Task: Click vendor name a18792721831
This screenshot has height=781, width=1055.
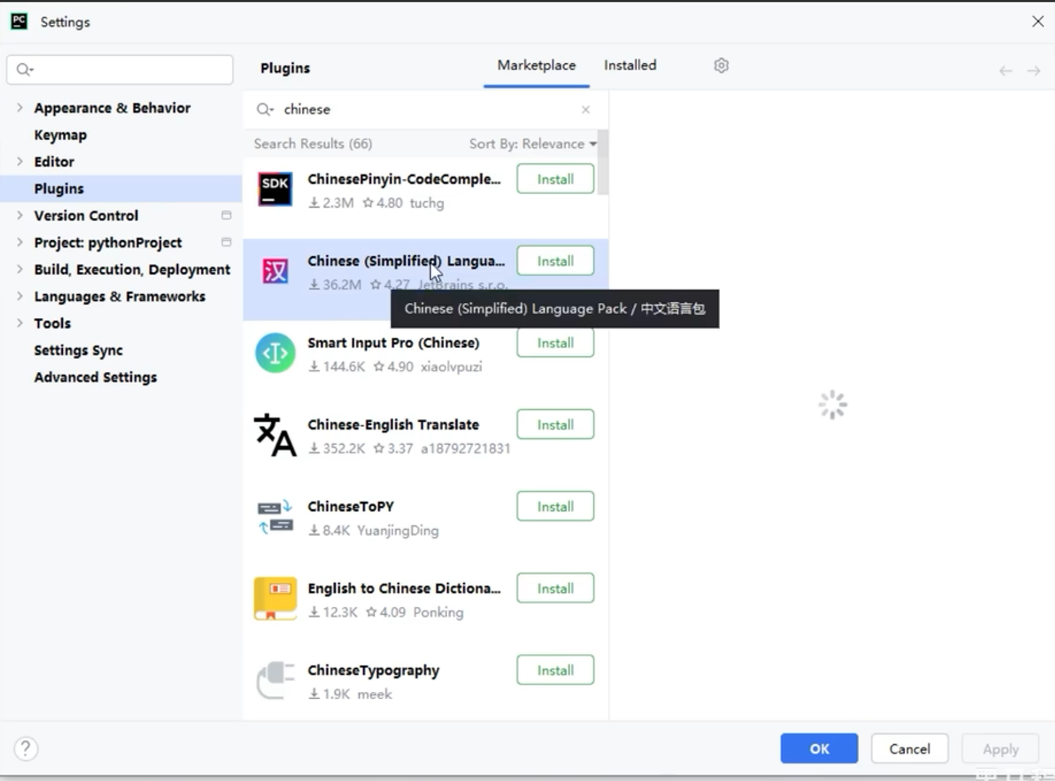Action: tap(466, 449)
